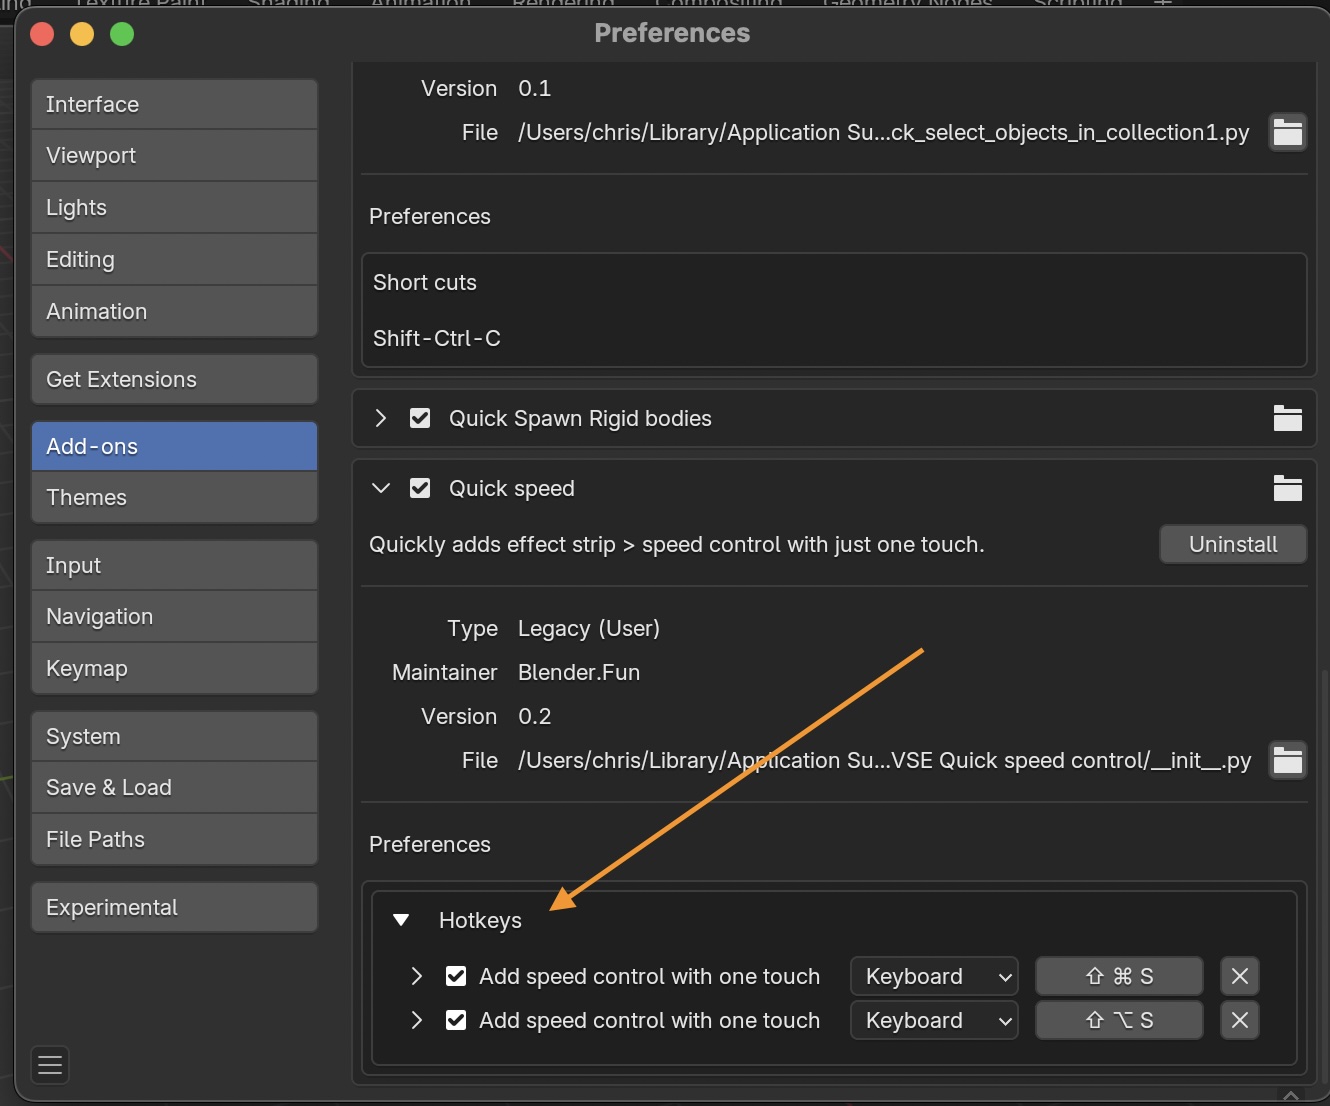Open folder for collection1.py file path

click(x=1287, y=132)
